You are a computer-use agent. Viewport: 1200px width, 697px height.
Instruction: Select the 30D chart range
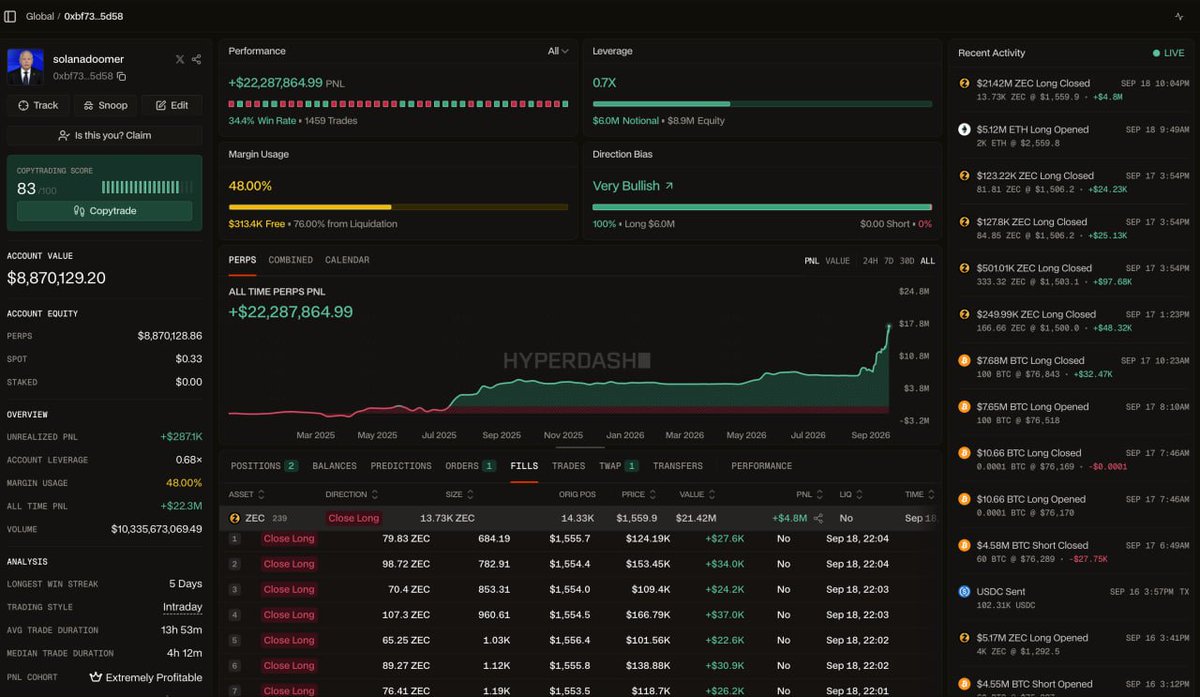[x=907, y=261]
